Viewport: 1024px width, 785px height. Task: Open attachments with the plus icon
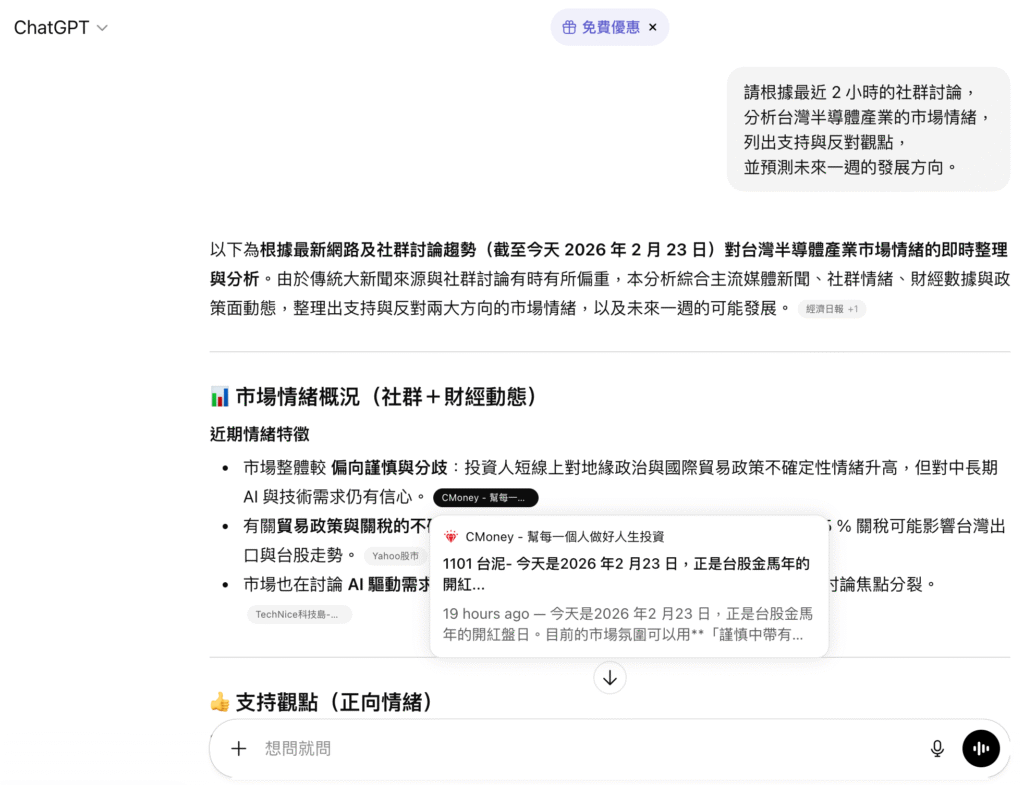238,748
